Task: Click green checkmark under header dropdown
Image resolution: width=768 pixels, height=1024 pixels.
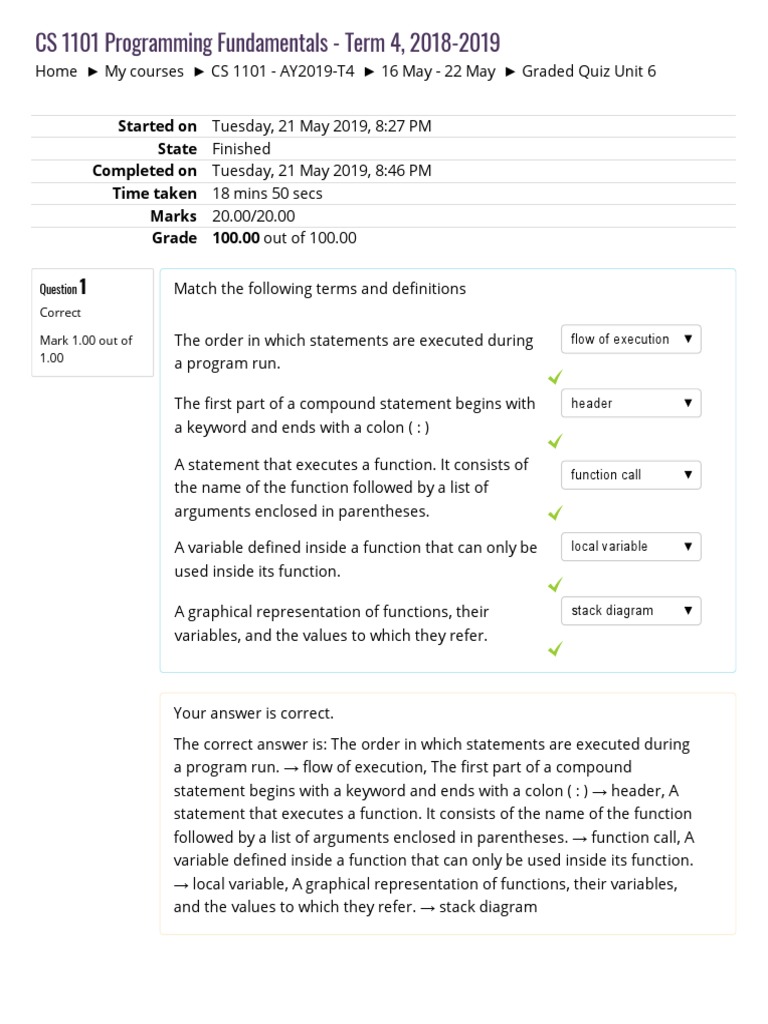Action: 555,441
